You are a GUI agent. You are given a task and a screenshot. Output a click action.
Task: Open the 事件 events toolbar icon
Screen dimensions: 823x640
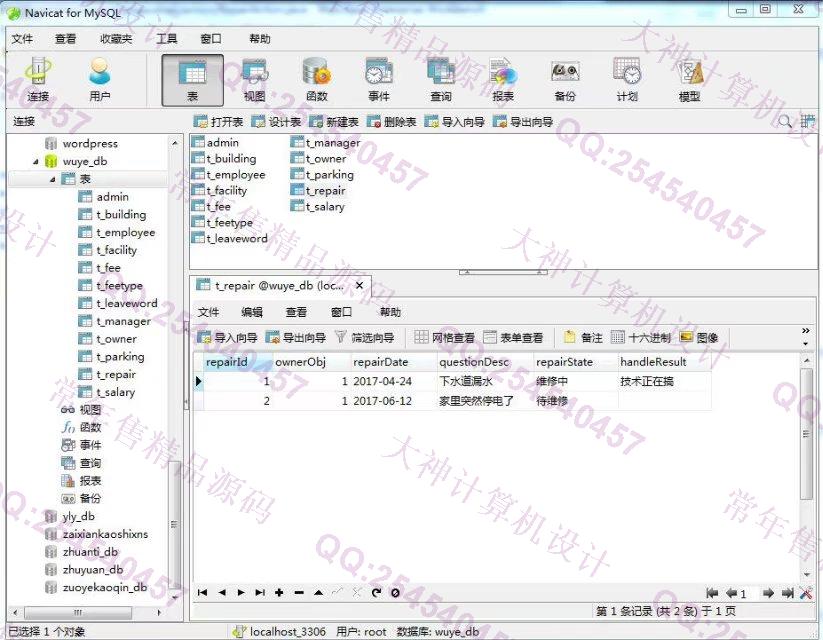tap(379, 80)
